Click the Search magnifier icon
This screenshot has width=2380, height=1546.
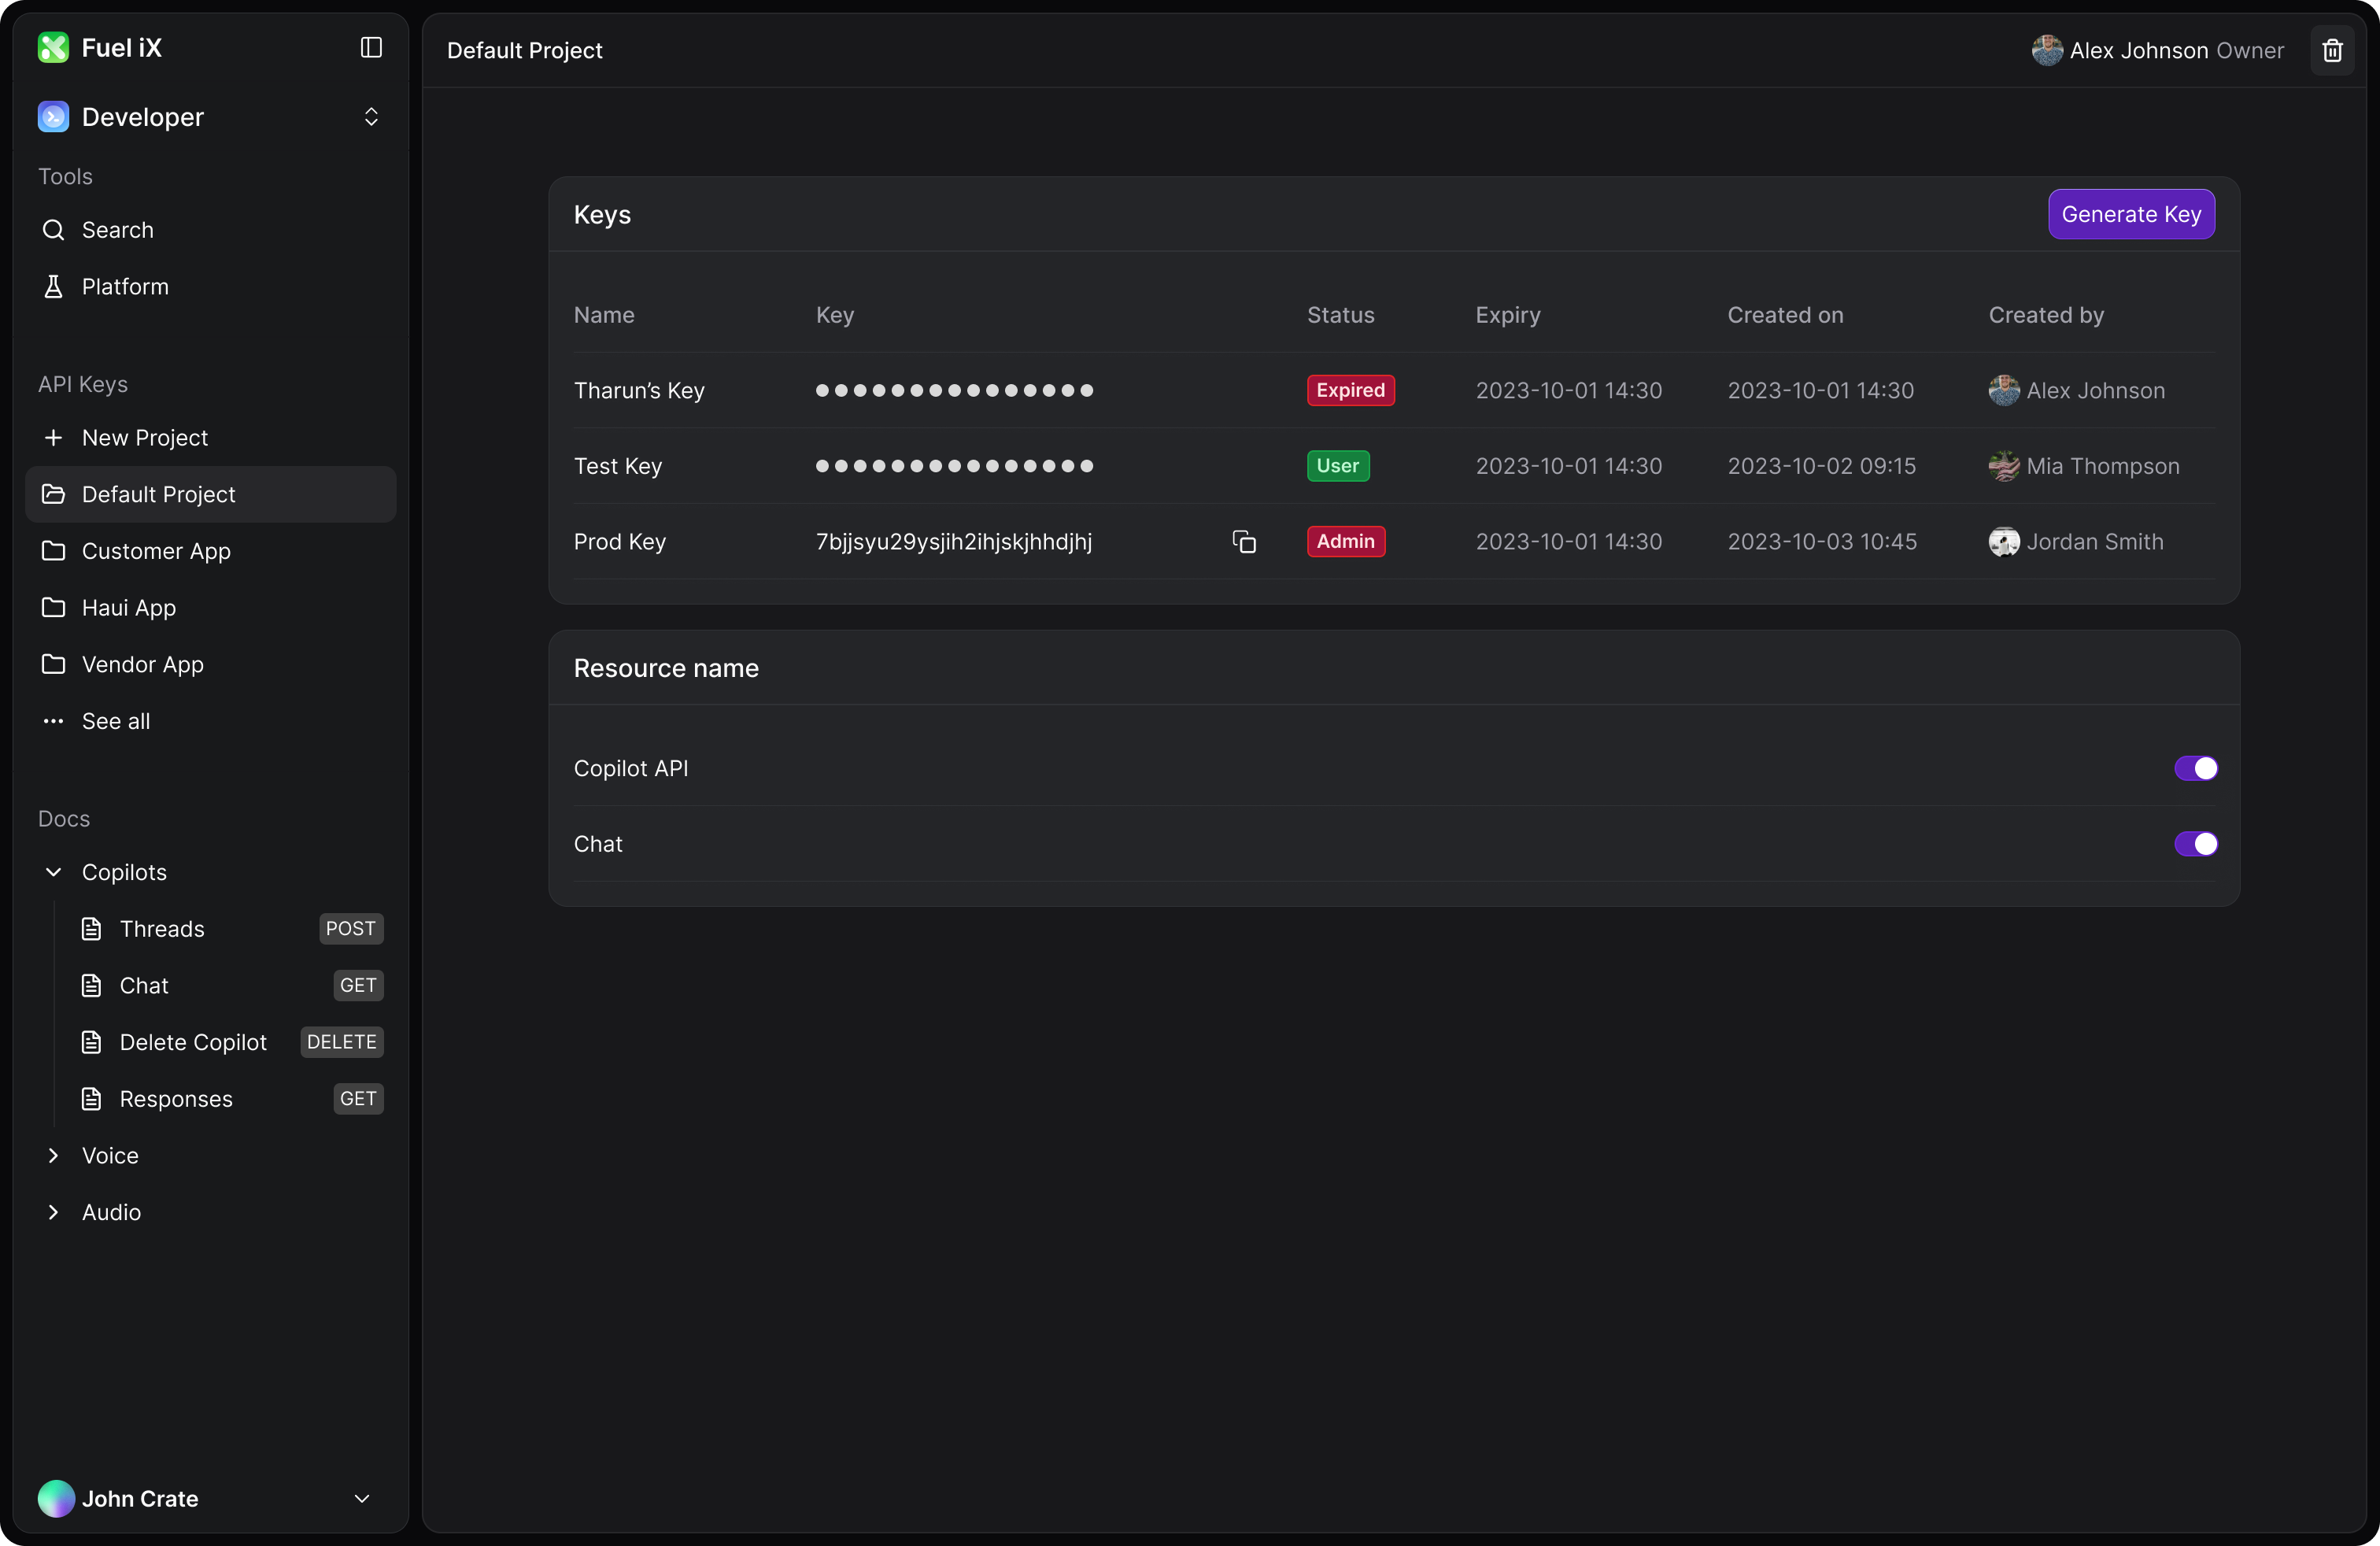(x=53, y=230)
